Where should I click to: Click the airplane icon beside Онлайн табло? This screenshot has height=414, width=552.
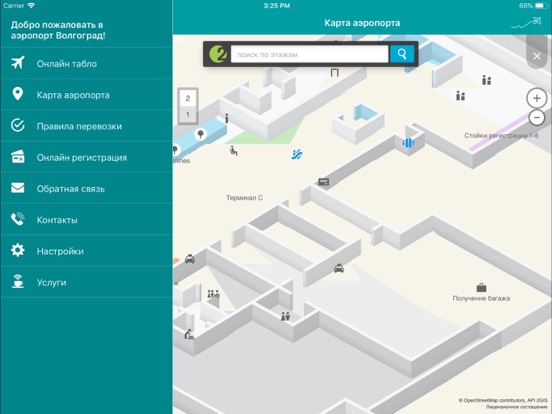[x=18, y=63]
